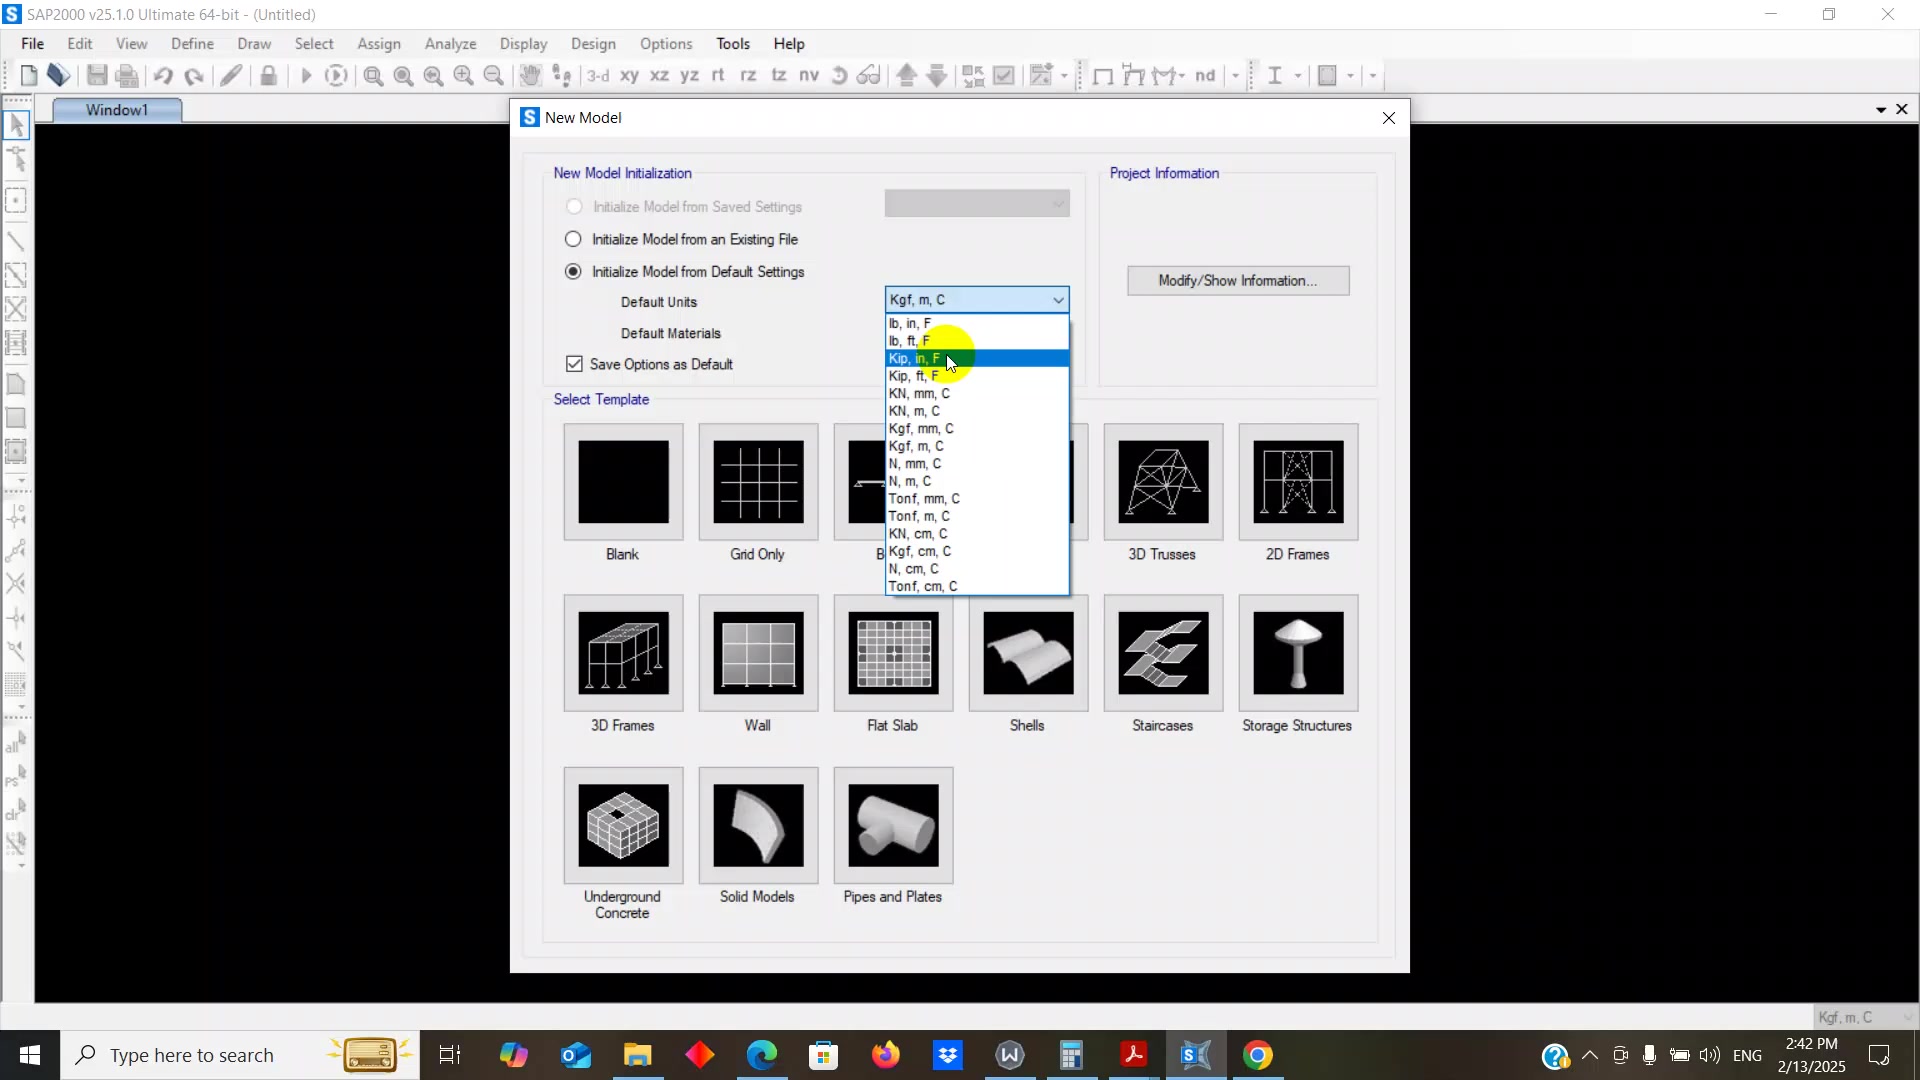Set xy plane view in toolbar
This screenshot has height=1080, width=1920.
pyautogui.click(x=630, y=75)
